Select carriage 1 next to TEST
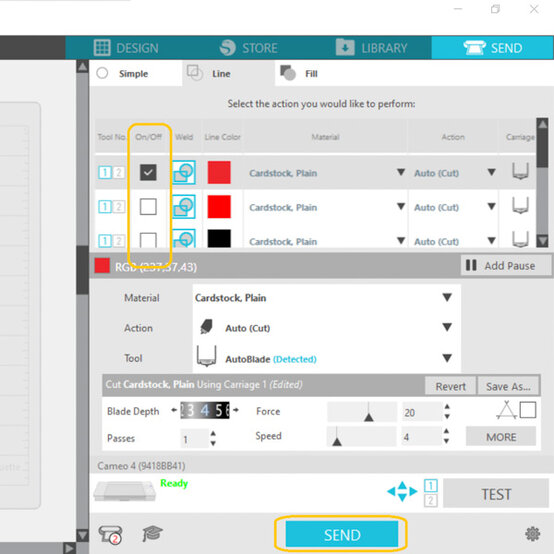554x554 pixels. coord(430,486)
